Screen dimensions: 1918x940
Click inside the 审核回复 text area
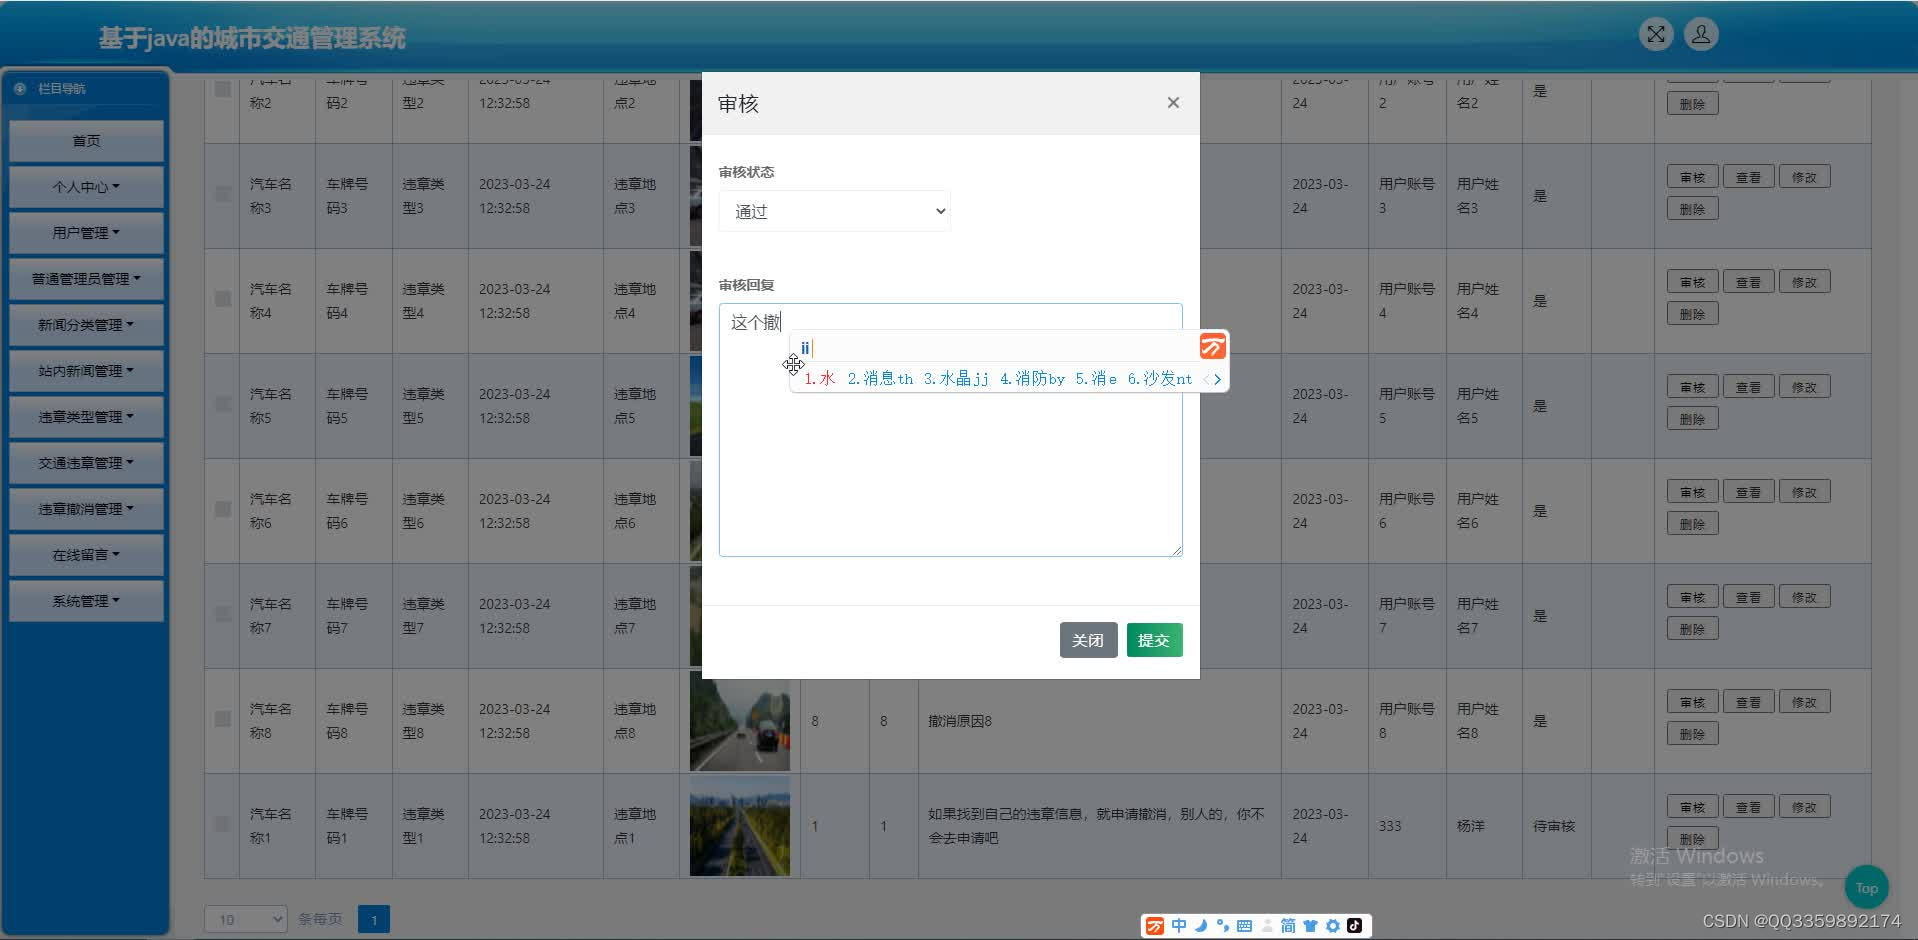click(950, 430)
